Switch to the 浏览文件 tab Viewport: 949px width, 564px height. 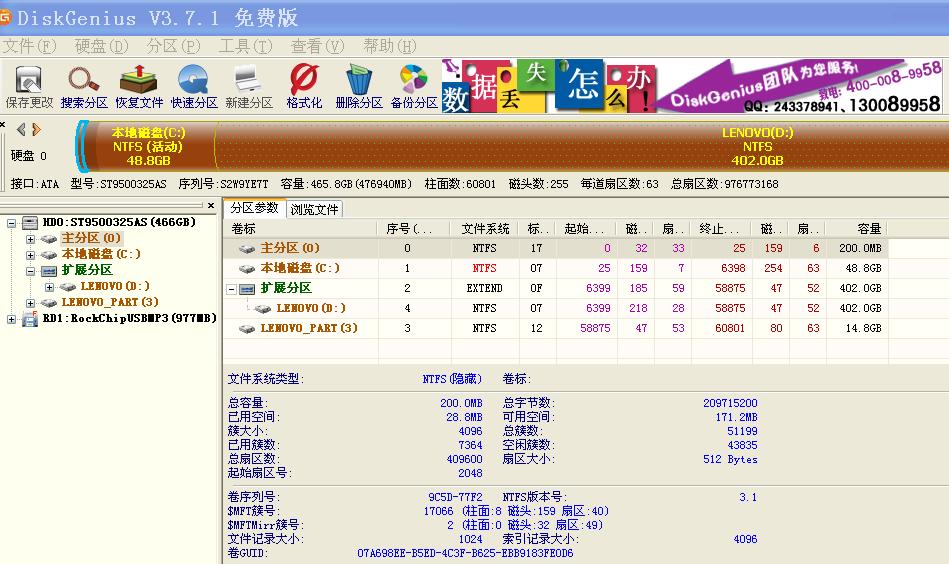314,209
